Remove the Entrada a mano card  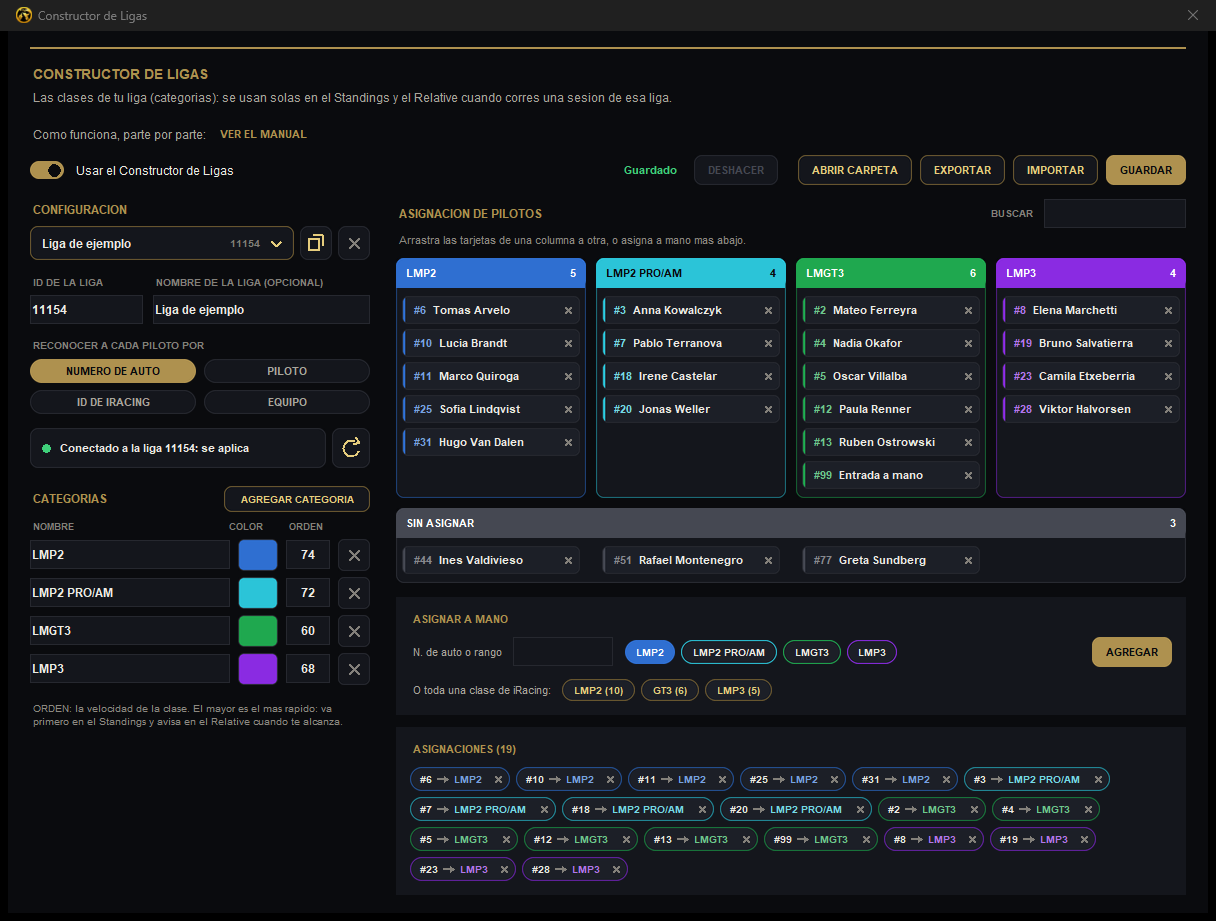[x=968, y=475]
